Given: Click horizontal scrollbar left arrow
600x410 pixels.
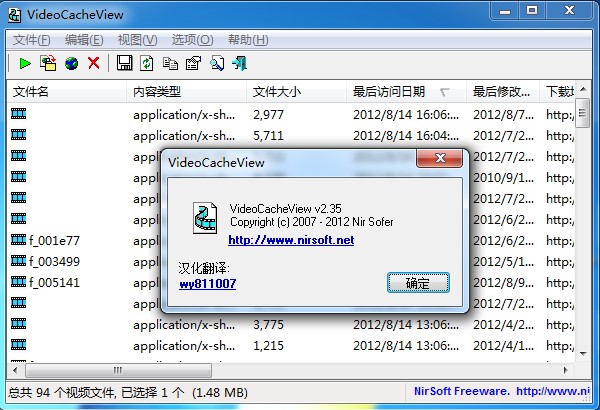Looking at the screenshot, I should pos(15,370).
